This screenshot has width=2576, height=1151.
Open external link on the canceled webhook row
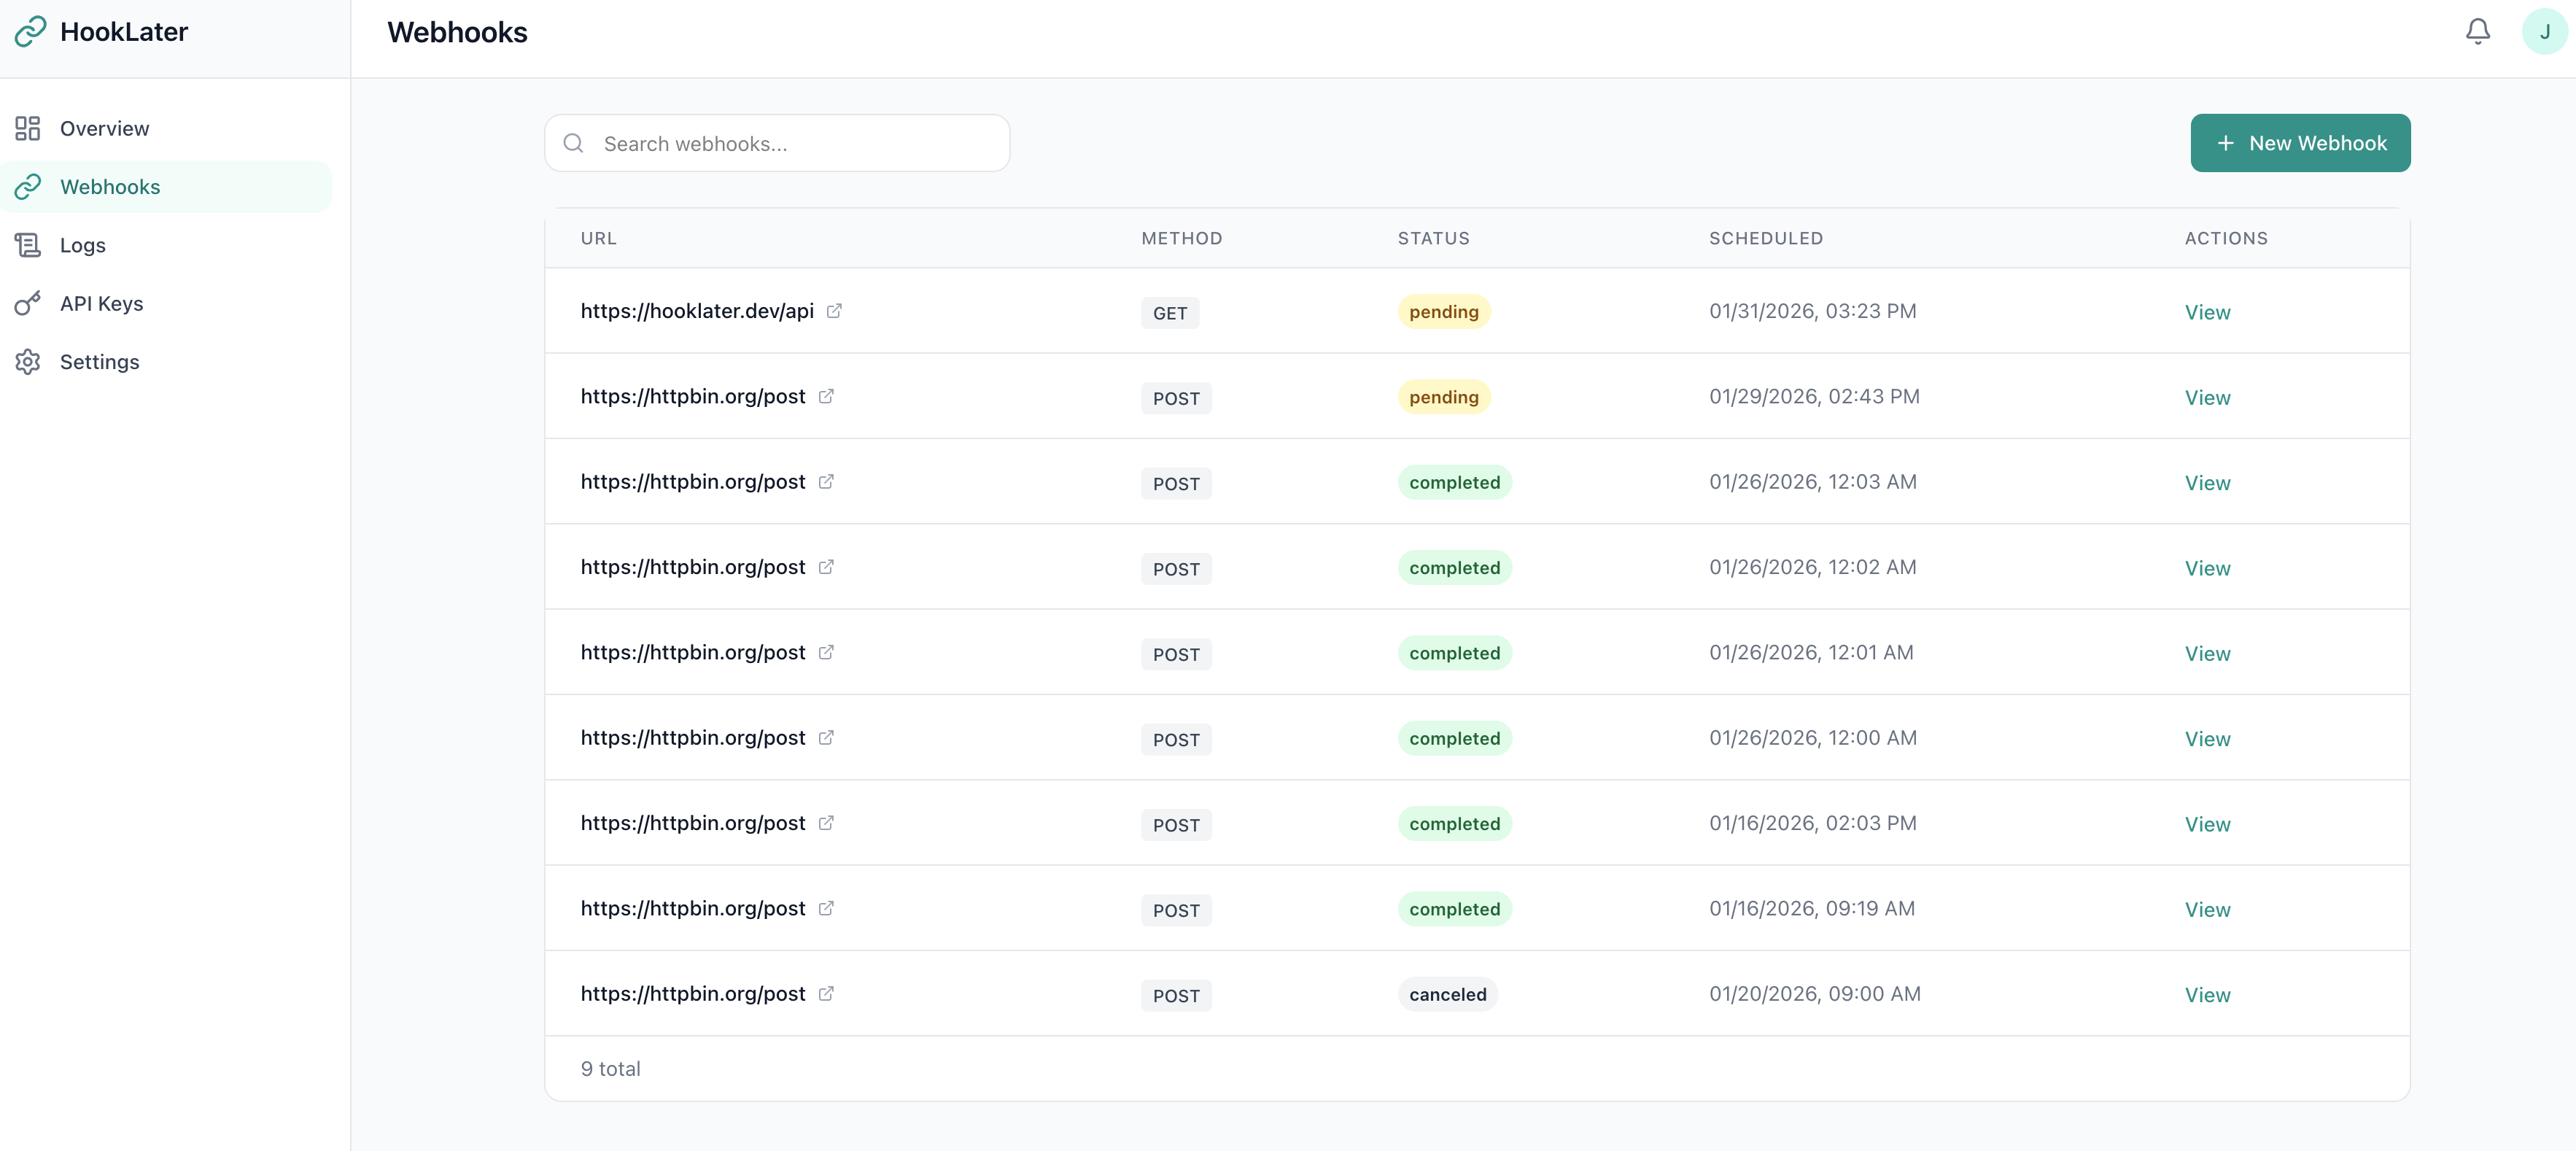826,993
